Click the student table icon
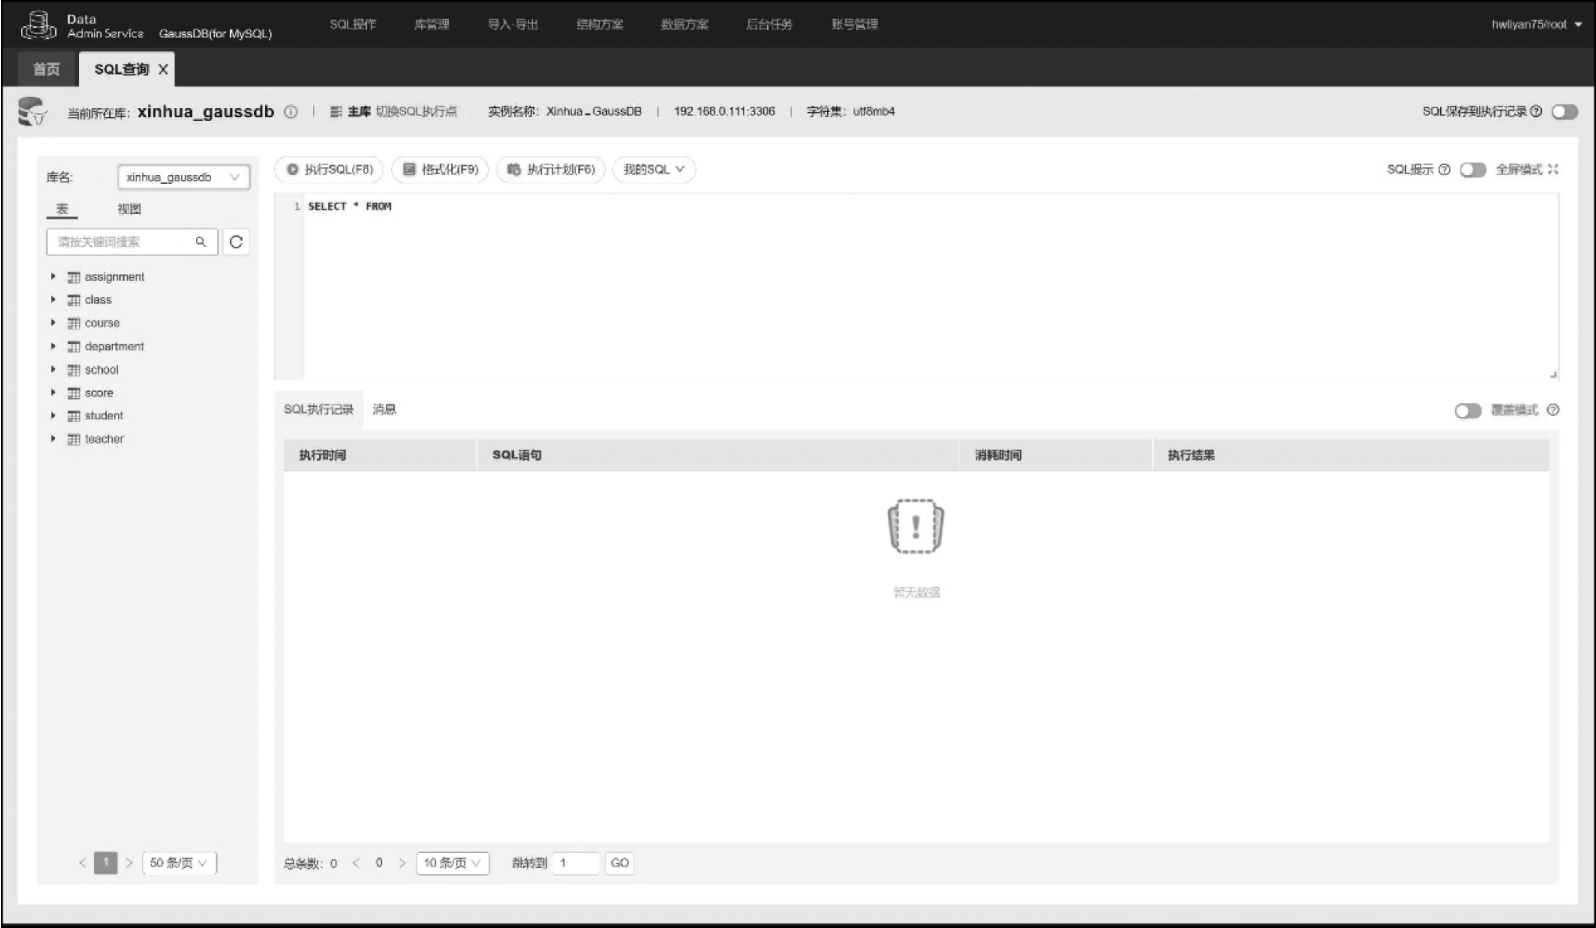Image resolution: width=1596 pixels, height=928 pixels. click(x=74, y=416)
